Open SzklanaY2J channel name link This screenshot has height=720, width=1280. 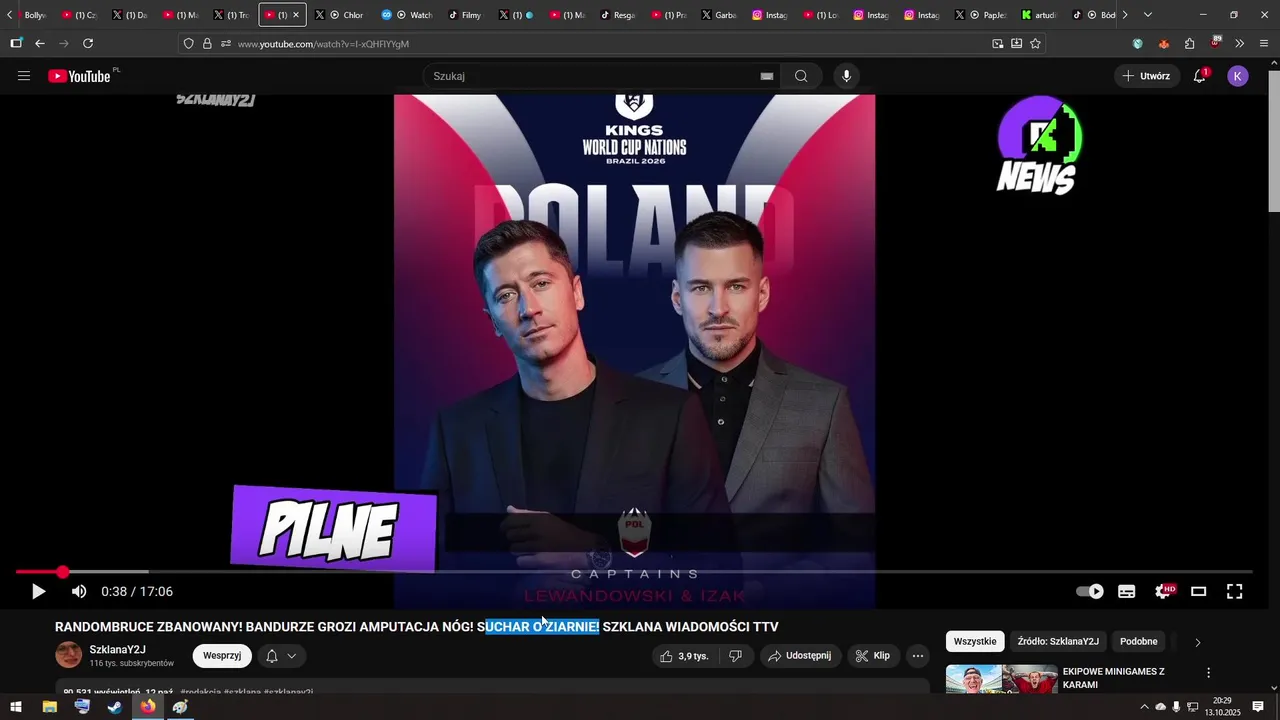pyautogui.click(x=117, y=650)
